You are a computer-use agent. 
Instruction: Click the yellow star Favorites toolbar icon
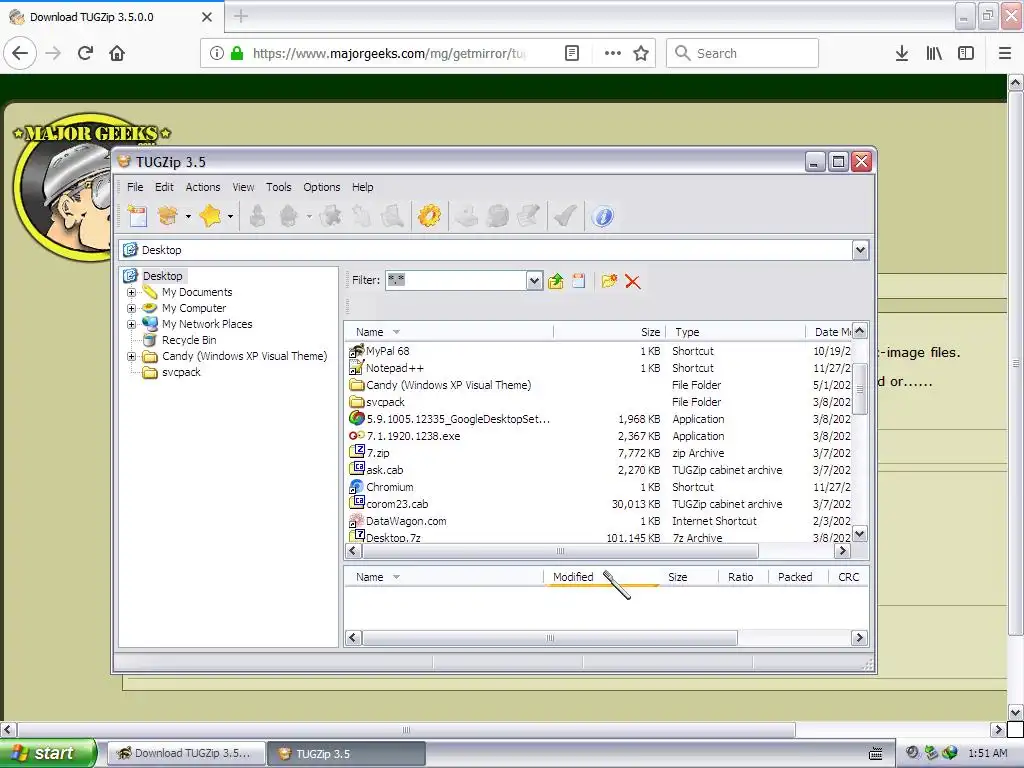click(210, 216)
